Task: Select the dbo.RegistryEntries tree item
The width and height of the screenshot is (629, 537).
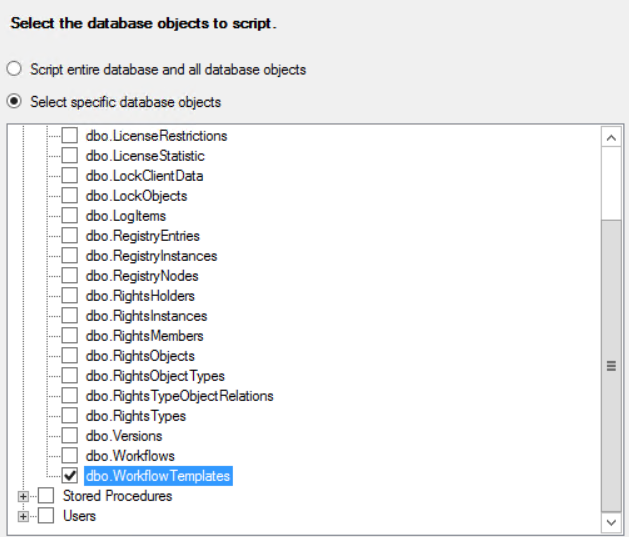Action: tap(142, 236)
